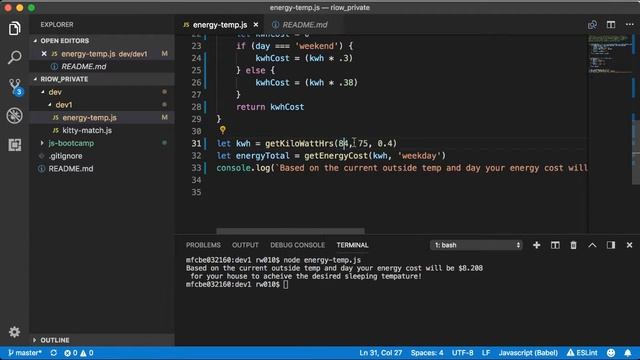640x360 pixels.
Task: Expand the OUTLINE section
Action: (55, 340)
